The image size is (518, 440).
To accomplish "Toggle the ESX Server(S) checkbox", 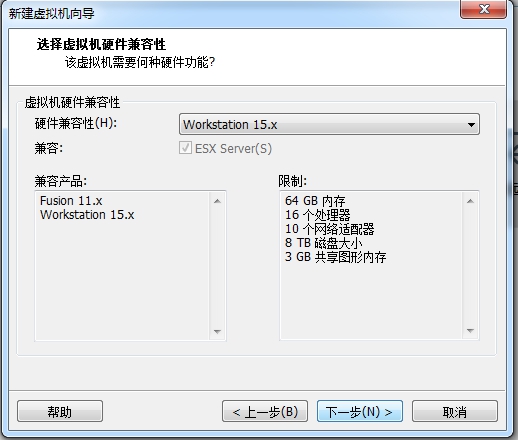I will click(185, 148).
